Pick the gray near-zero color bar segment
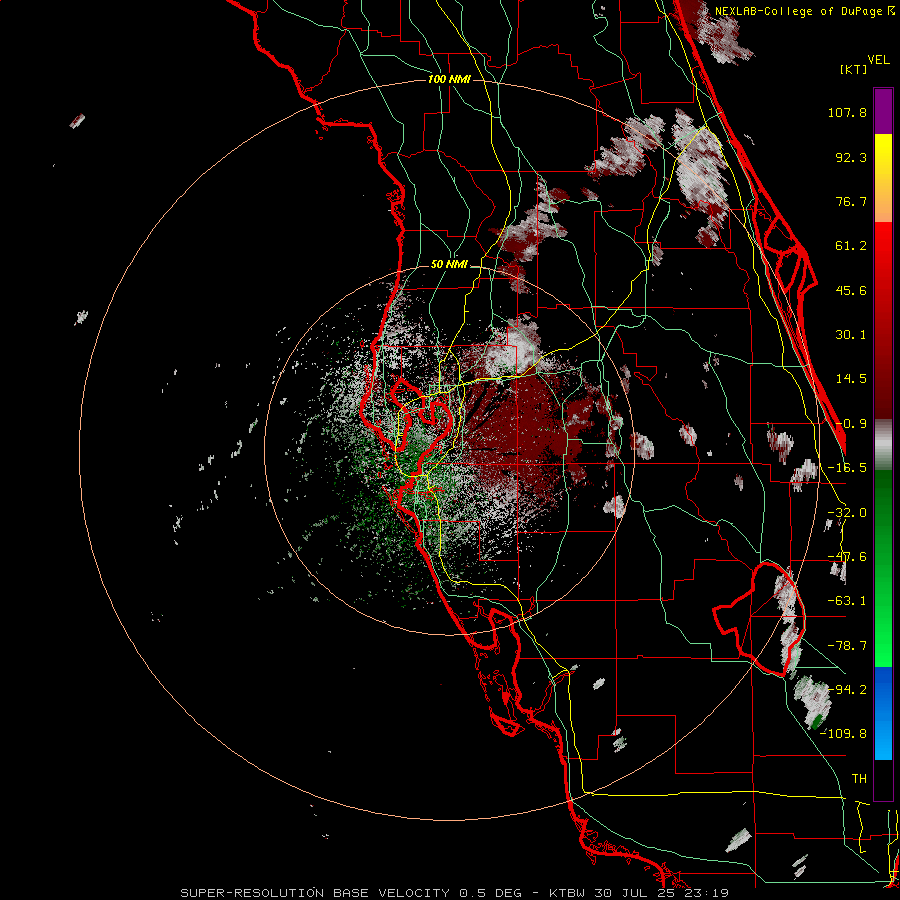Screen dimensions: 900x900 tap(883, 442)
